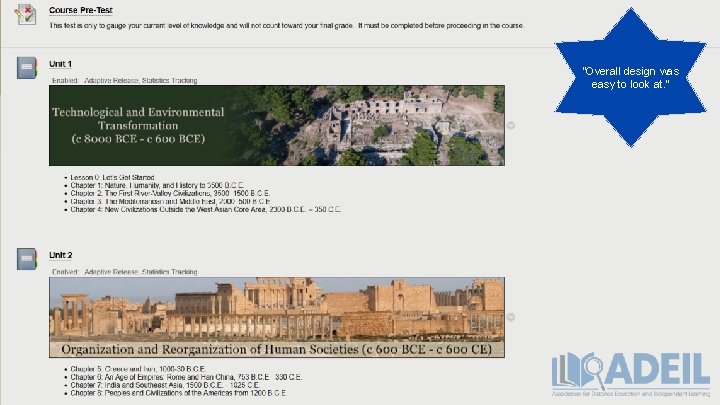Expand the options chevron beside Unit 2 banner
Image resolution: width=720 pixels, height=405 pixels.
click(x=511, y=317)
